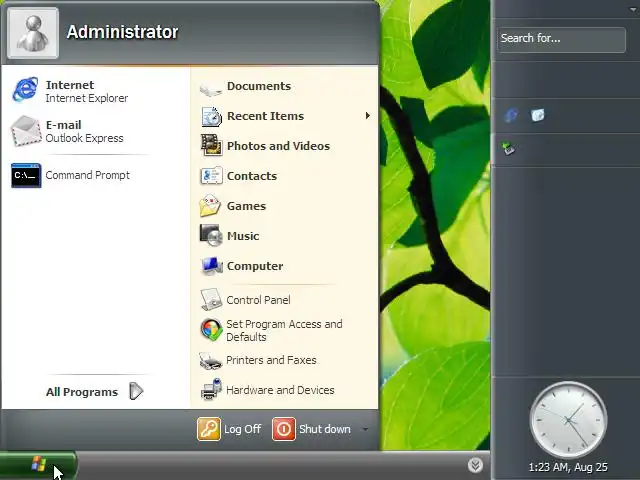Click the Internet Explorer sidebar quick launch icon
The image size is (640, 480).
(511, 116)
